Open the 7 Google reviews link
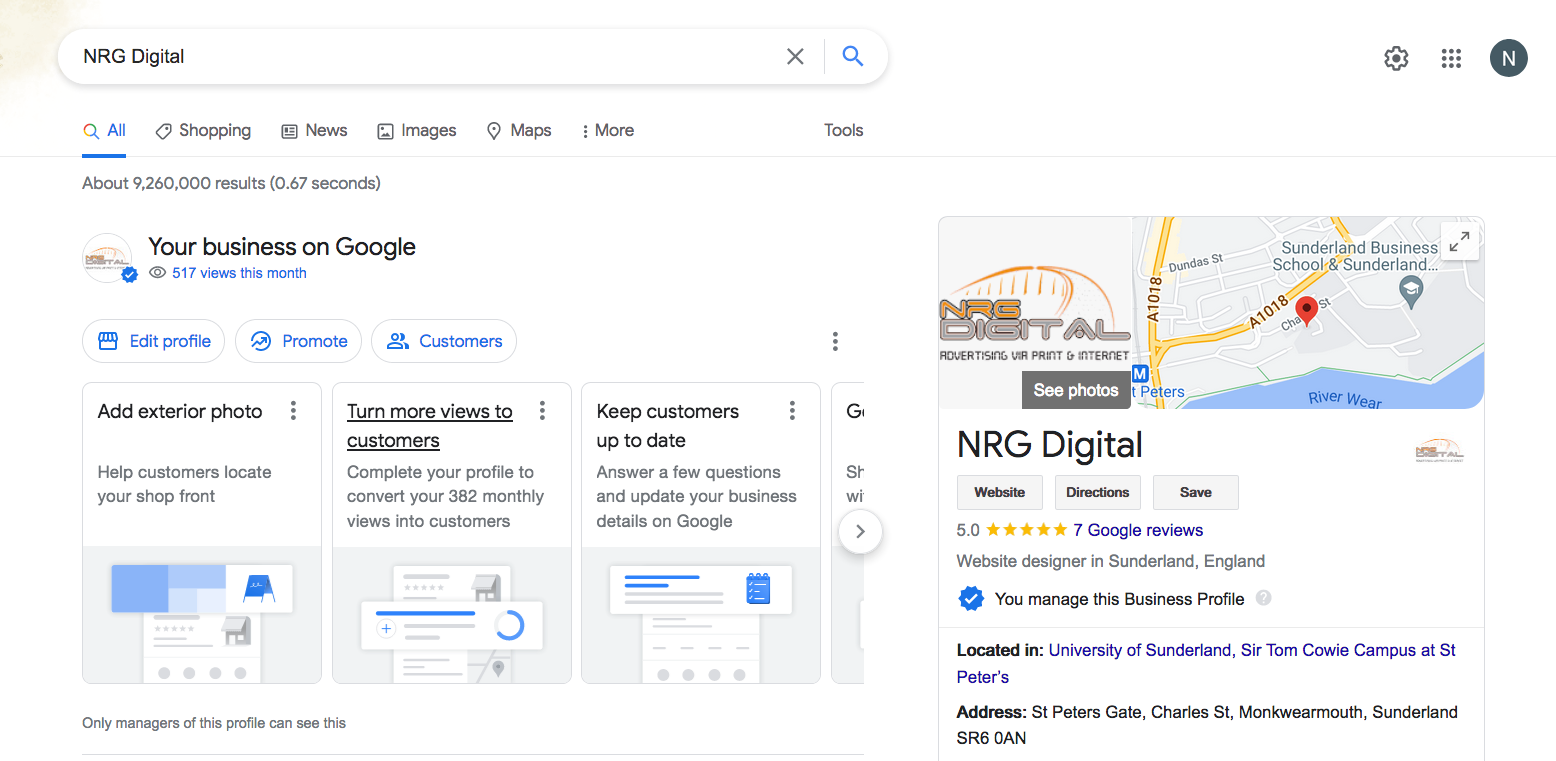The width and height of the screenshot is (1556, 761). tap(1138, 530)
